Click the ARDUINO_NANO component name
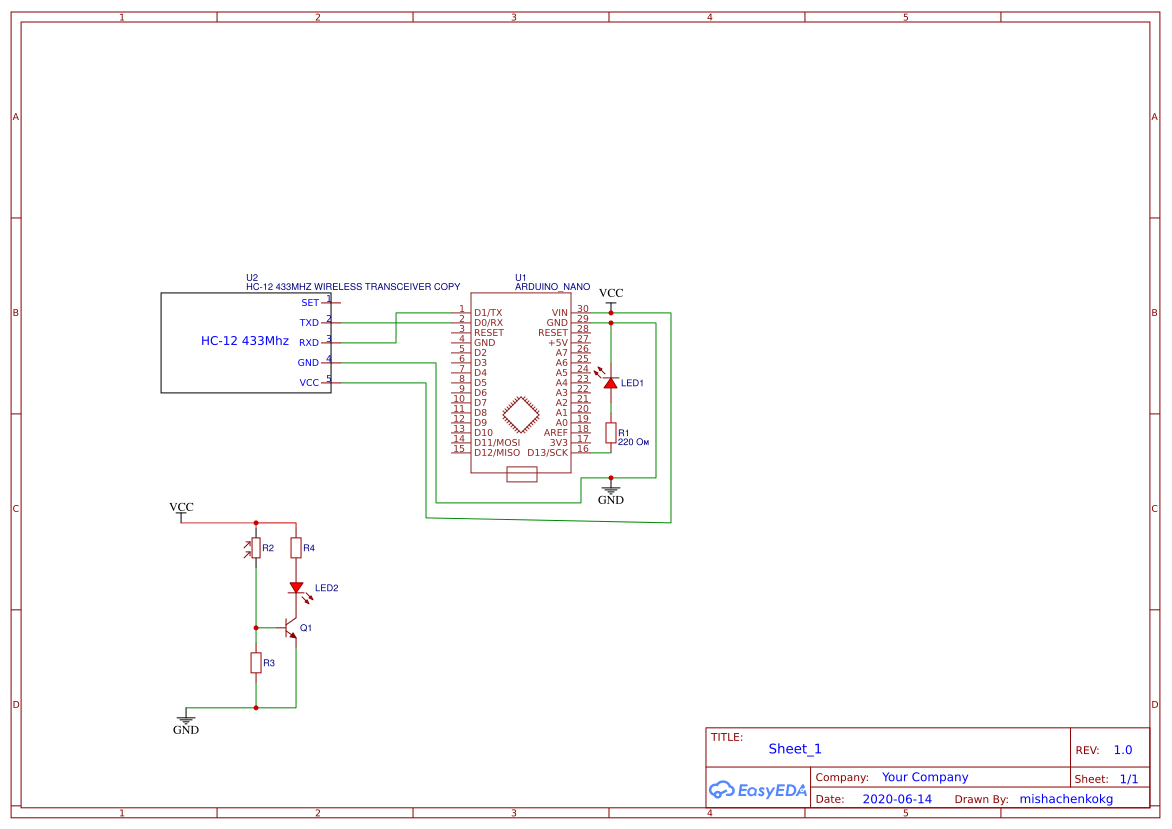Screen dimensions: 1172x829 tap(552, 286)
